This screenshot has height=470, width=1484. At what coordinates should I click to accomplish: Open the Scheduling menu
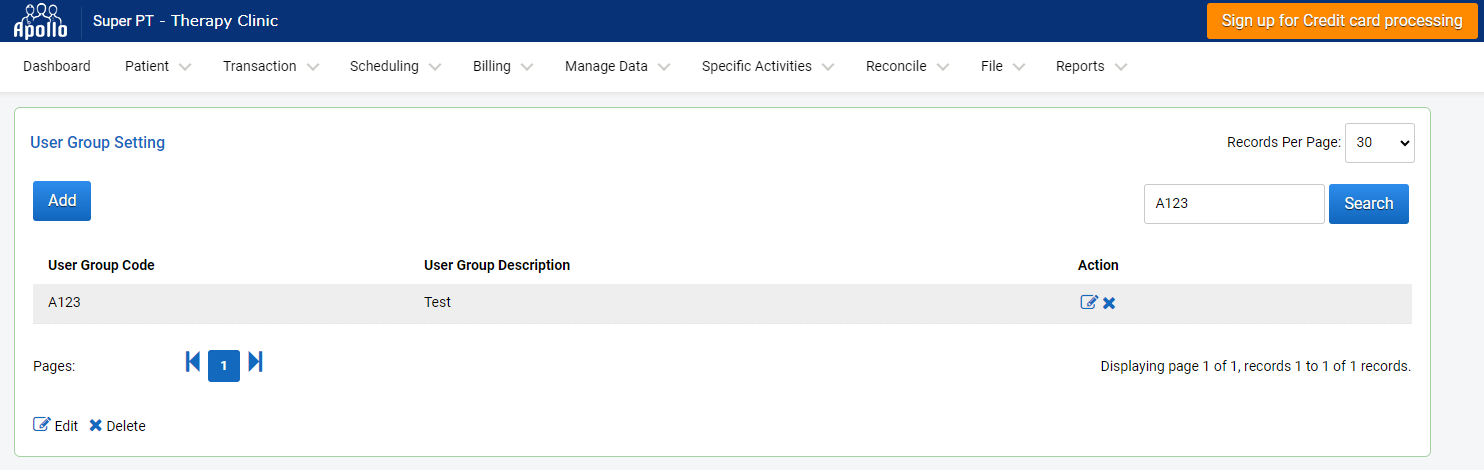click(395, 67)
